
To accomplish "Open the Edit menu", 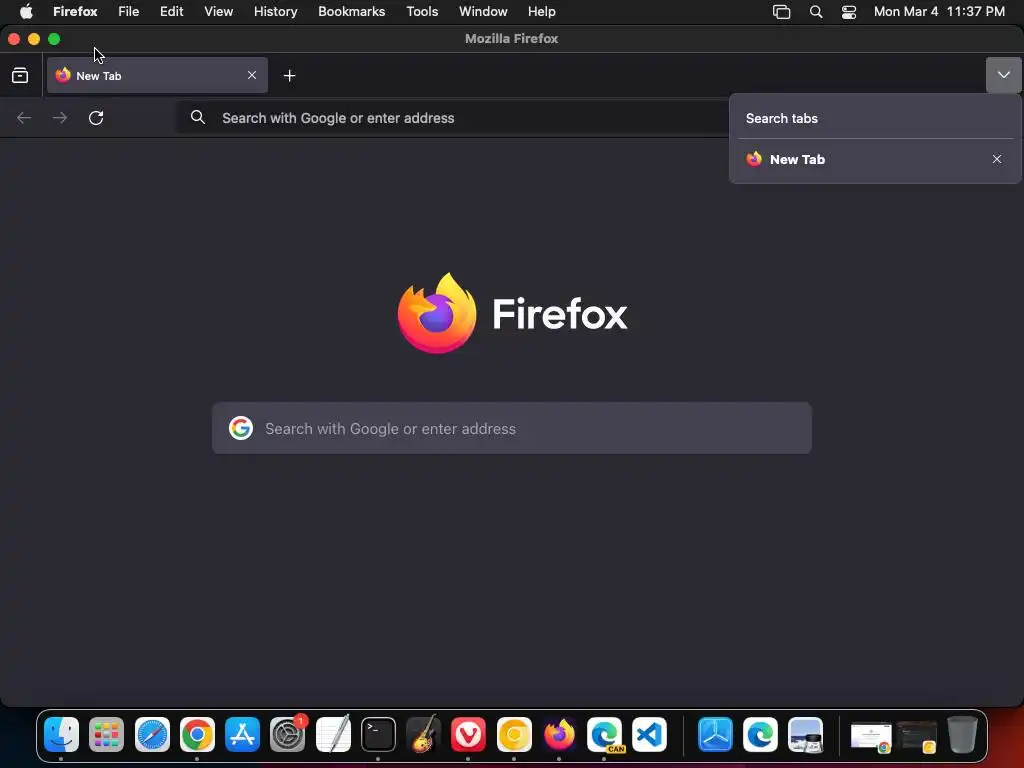I will [x=172, y=12].
